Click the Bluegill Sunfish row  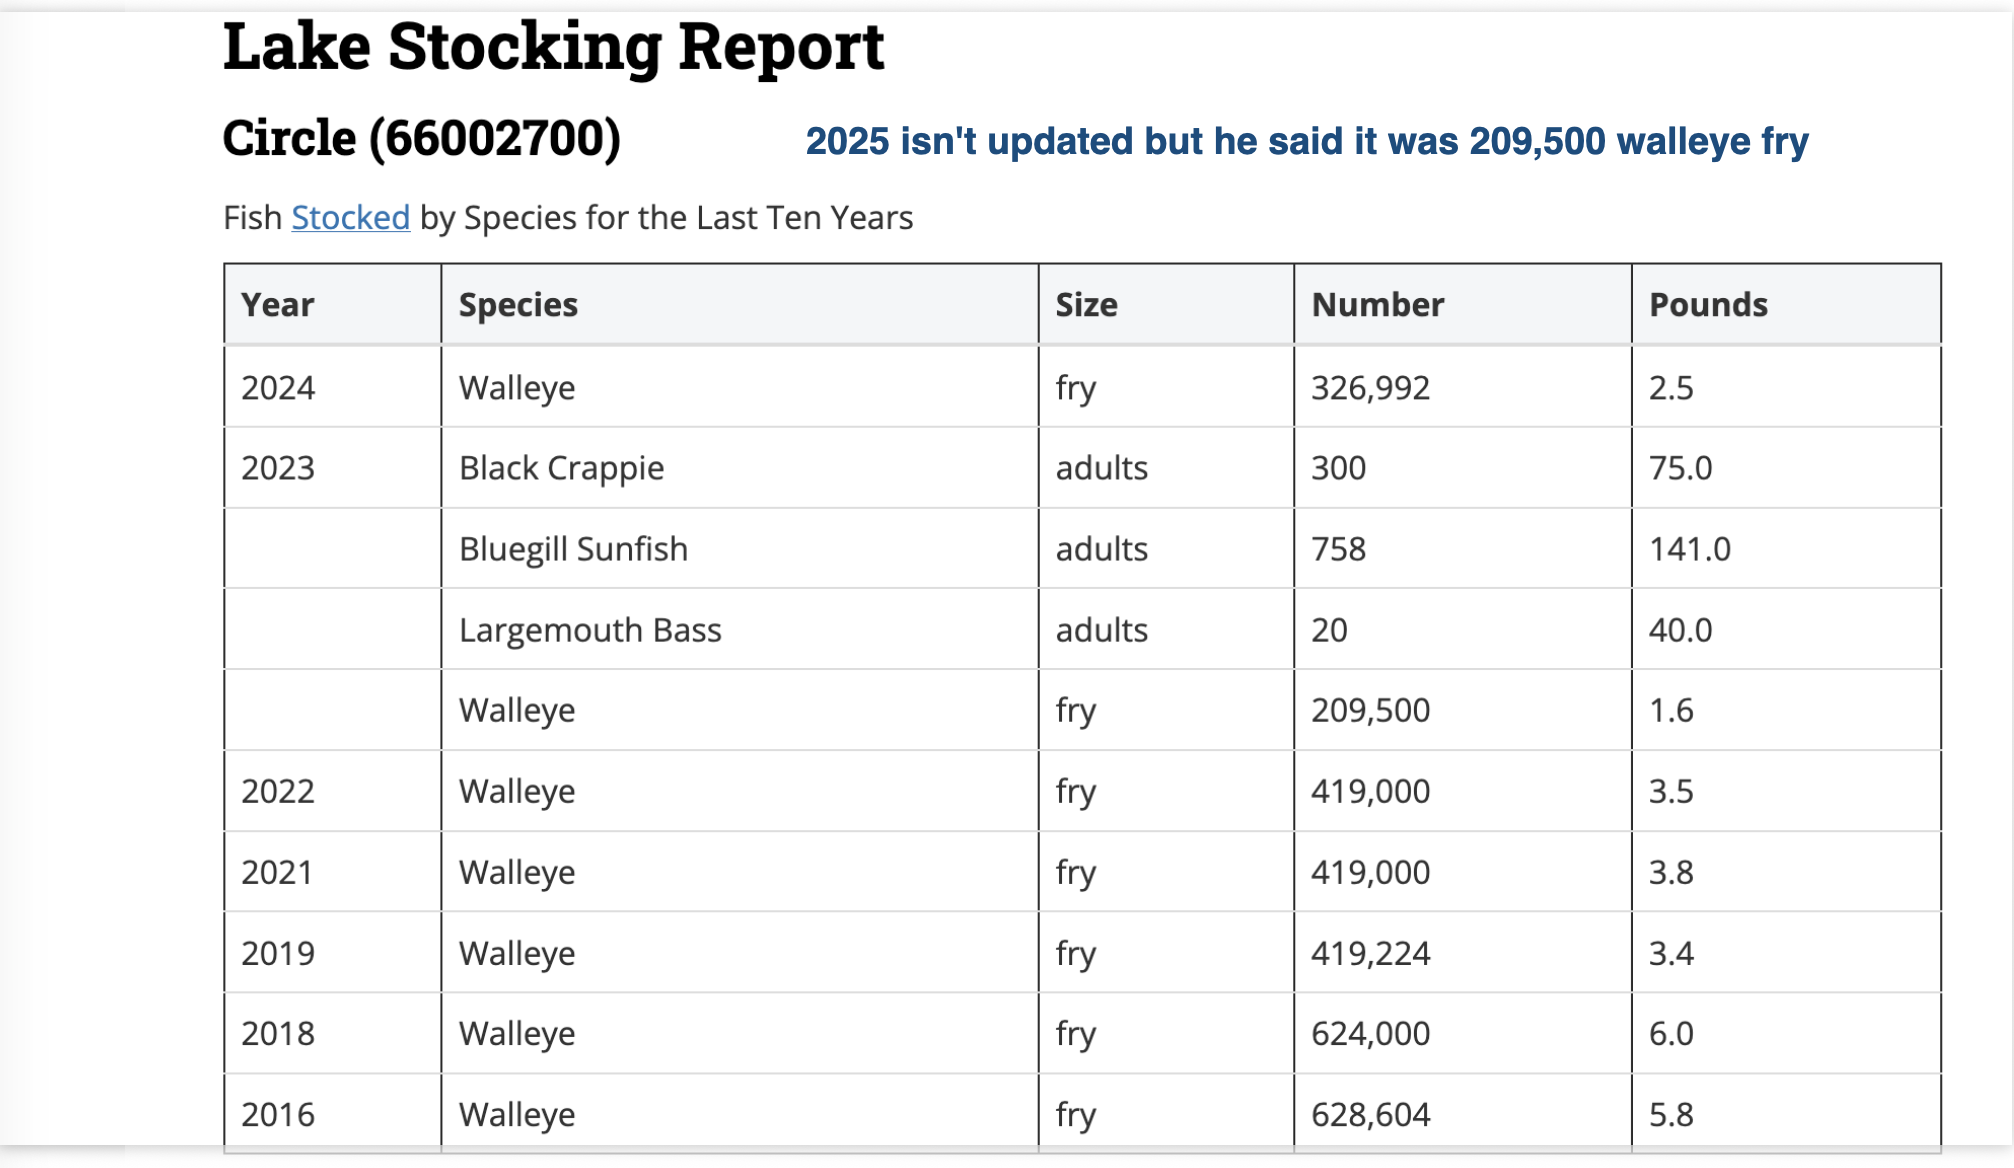573,549
